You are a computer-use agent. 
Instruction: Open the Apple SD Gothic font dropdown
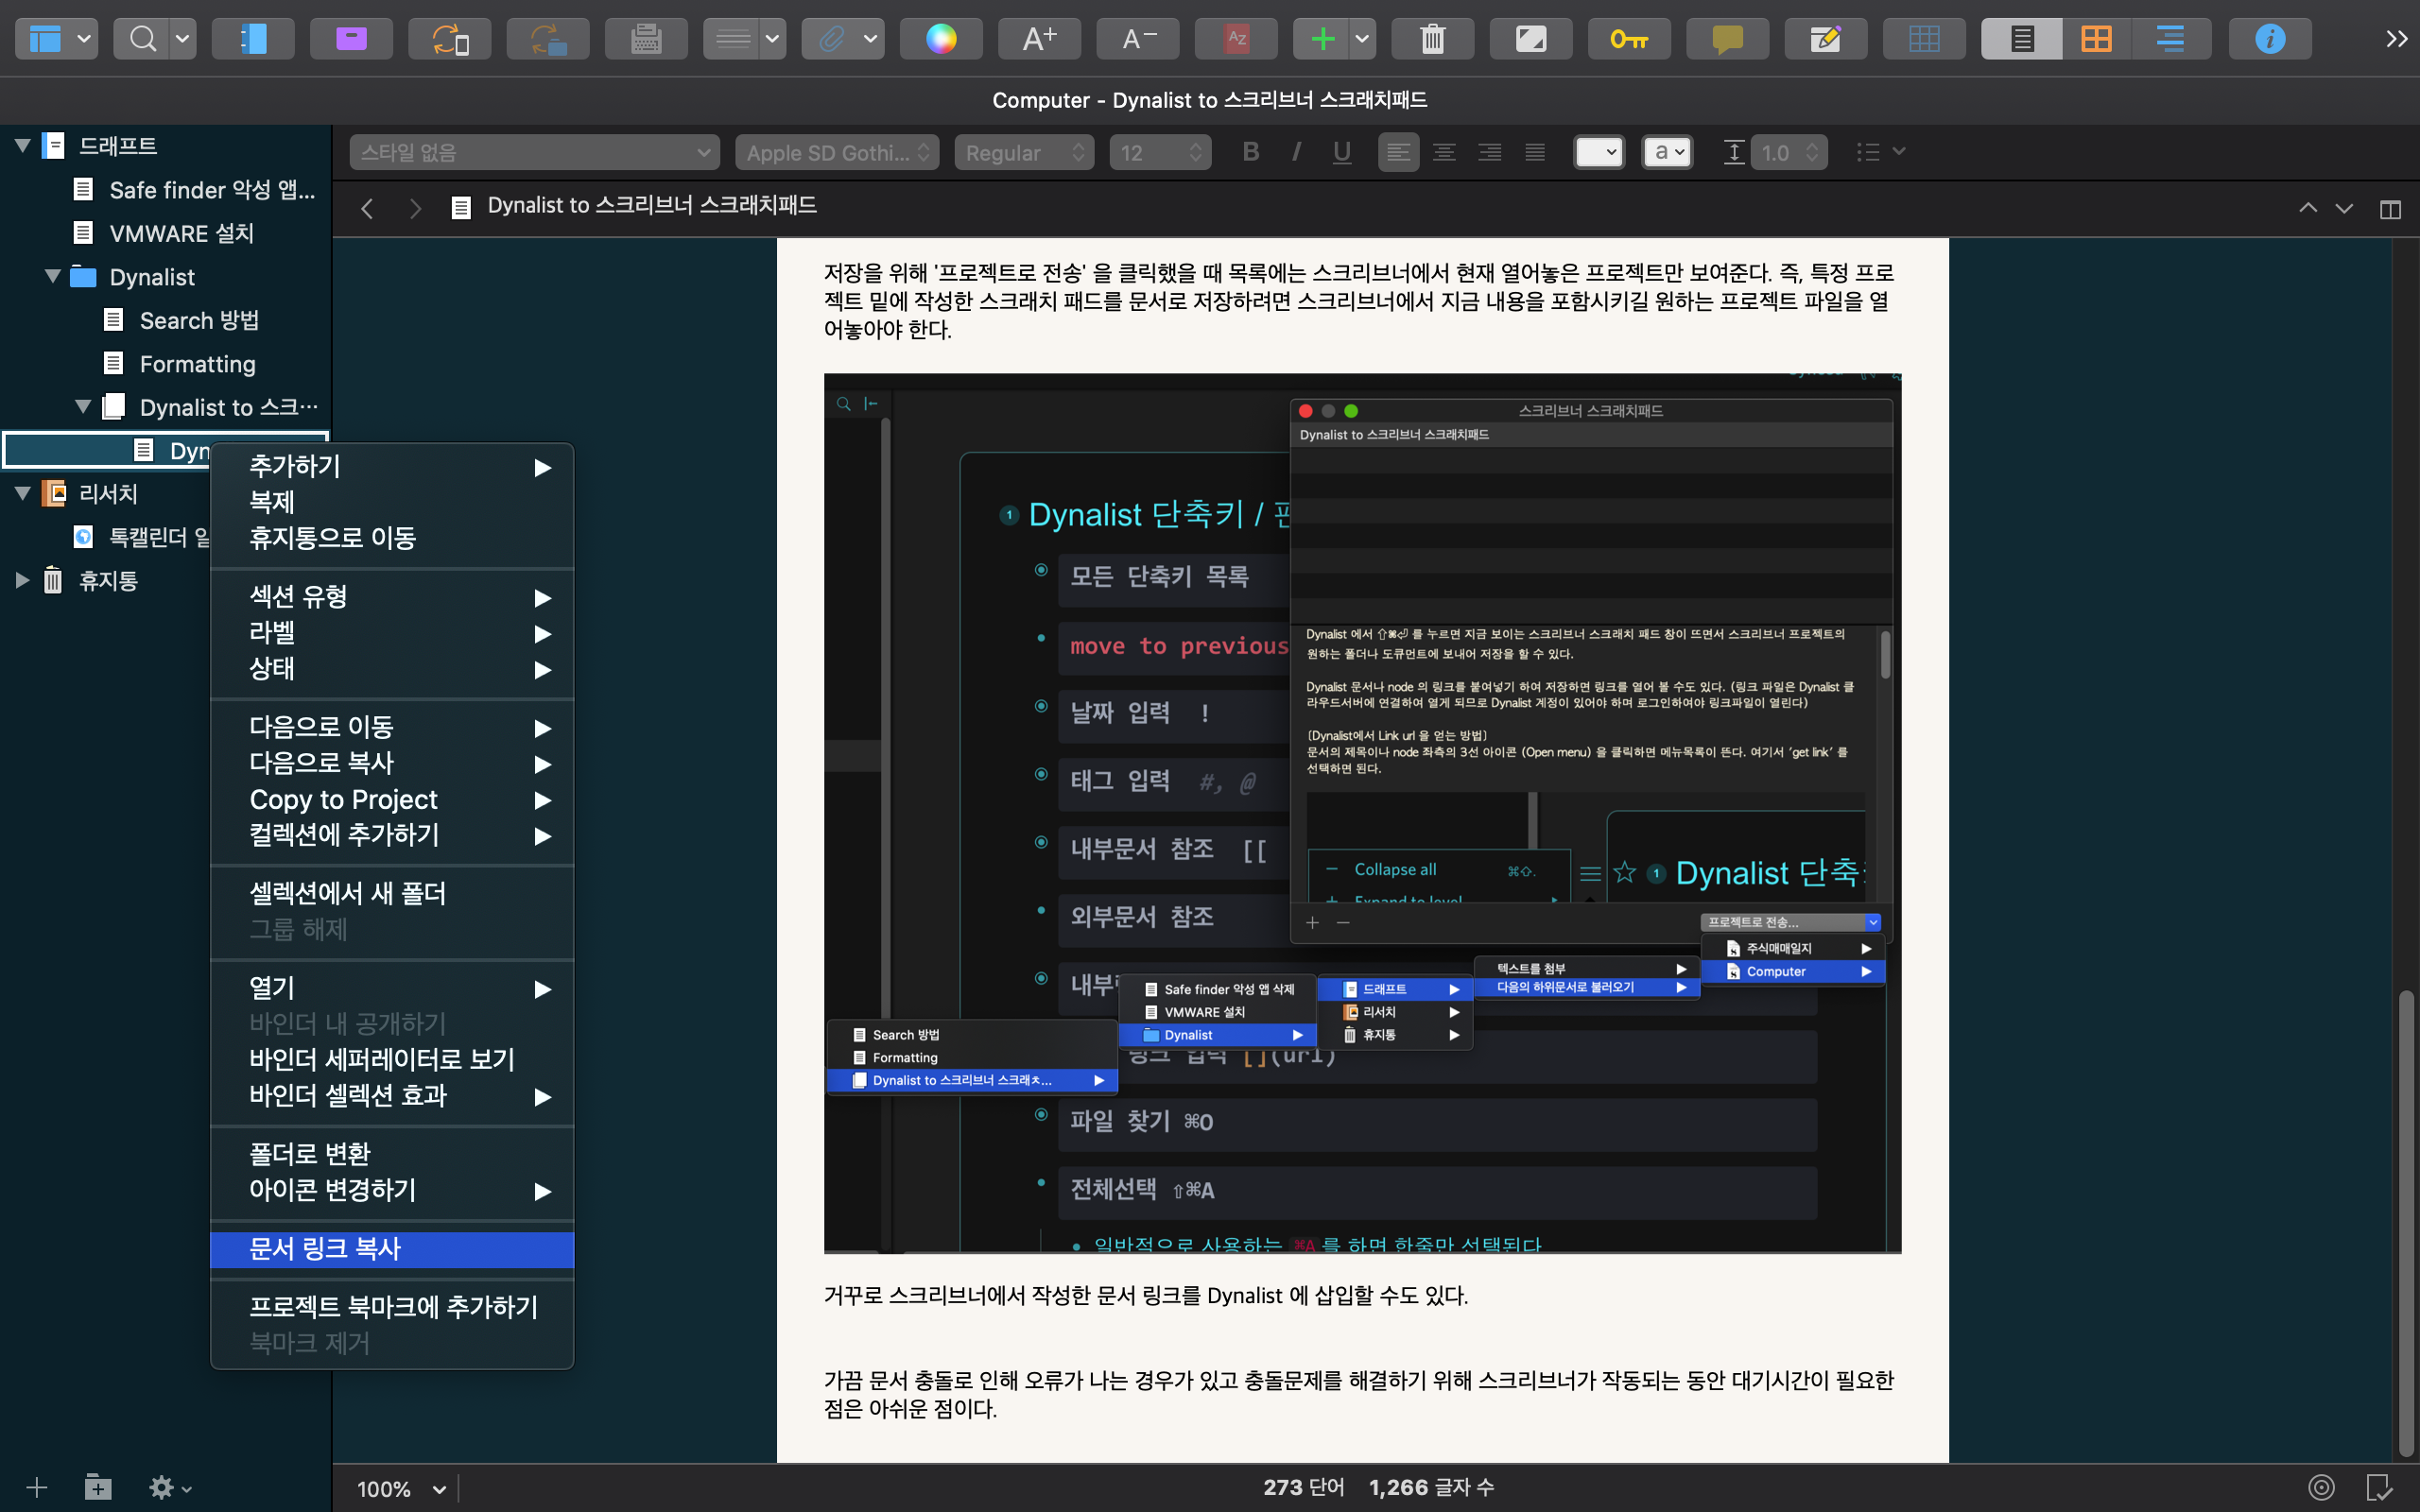point(837,153)
